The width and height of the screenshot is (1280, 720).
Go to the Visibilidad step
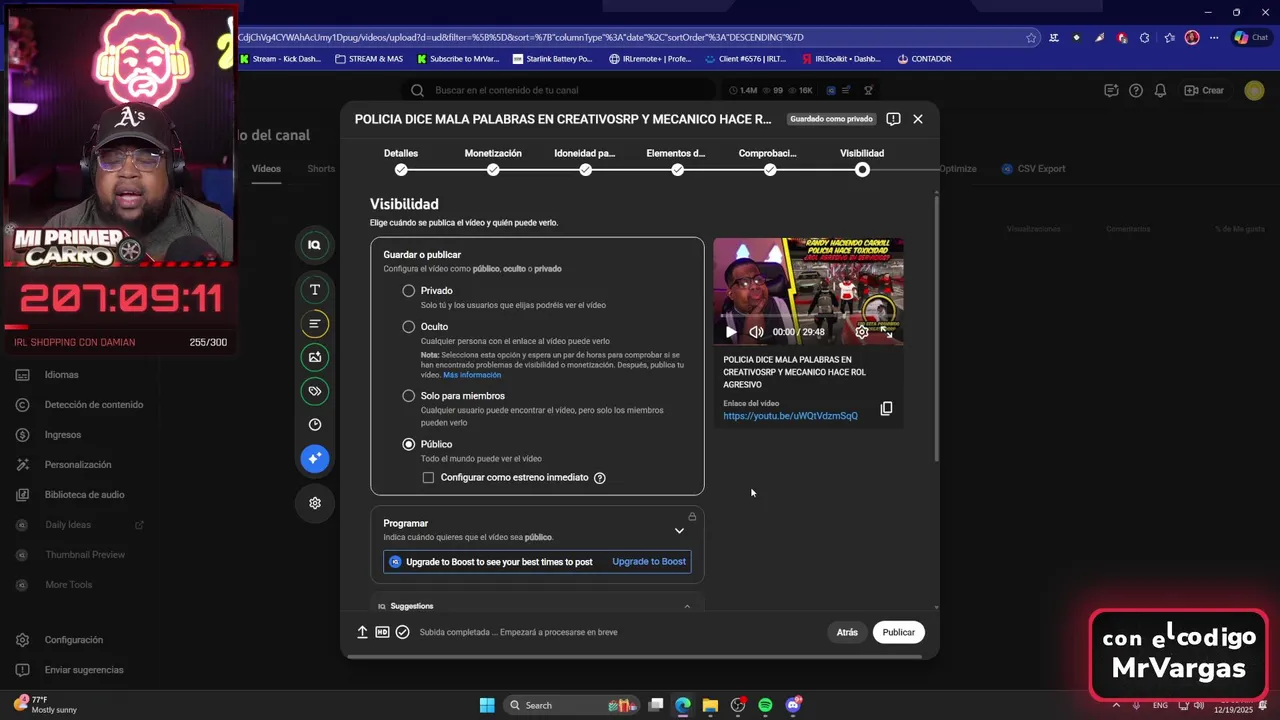point(862,161)
